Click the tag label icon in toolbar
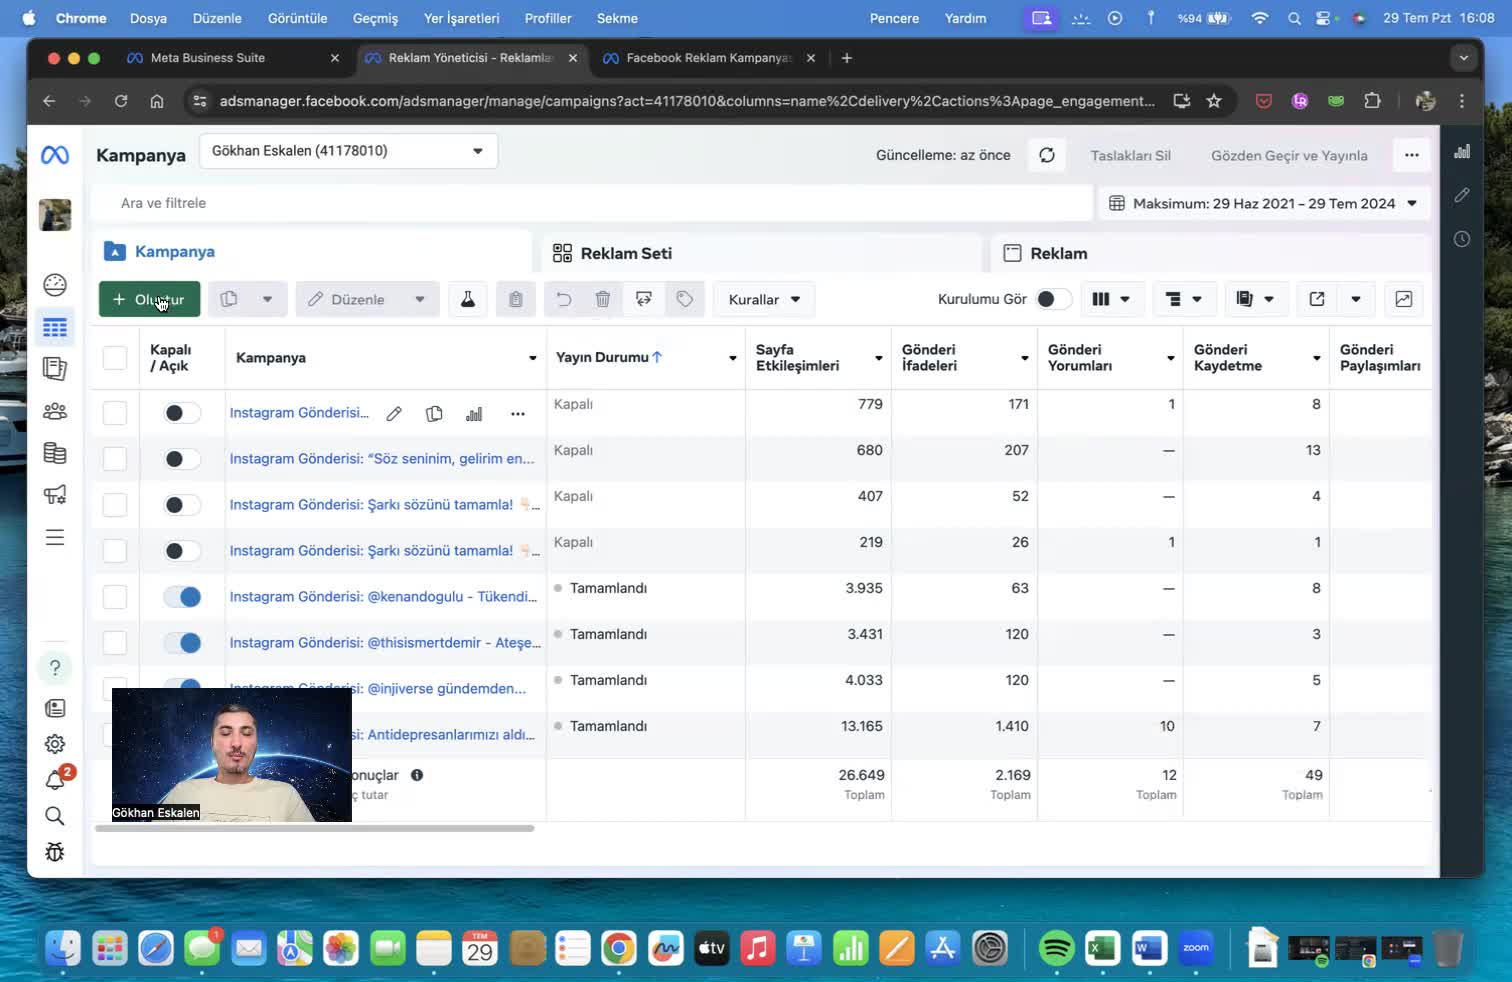The image size is (1512, 982). click(685, 299)
